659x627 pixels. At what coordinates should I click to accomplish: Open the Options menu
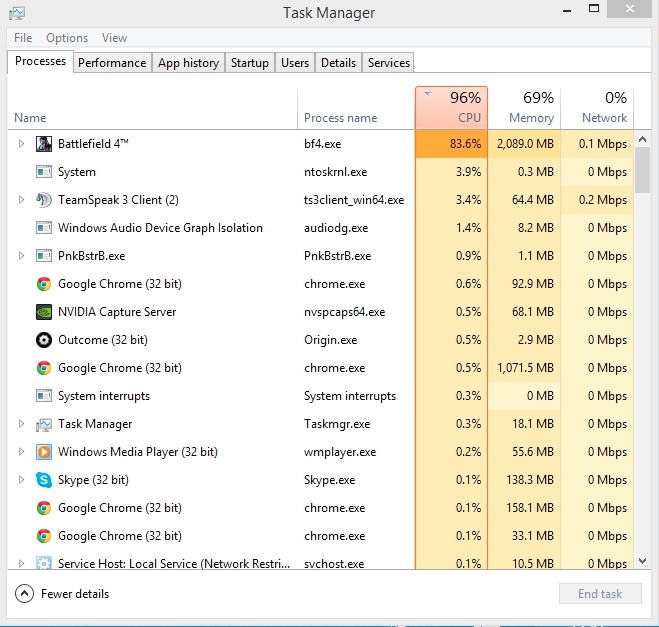pyautogui.click(x=67, y=38)
